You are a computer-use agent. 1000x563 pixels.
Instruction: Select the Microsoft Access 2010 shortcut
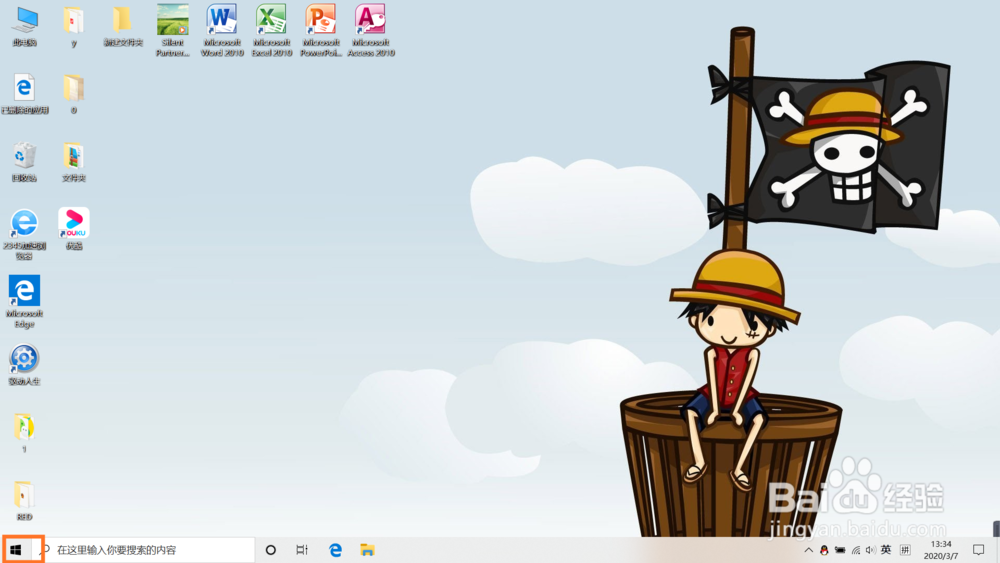[x=371, y=30]
